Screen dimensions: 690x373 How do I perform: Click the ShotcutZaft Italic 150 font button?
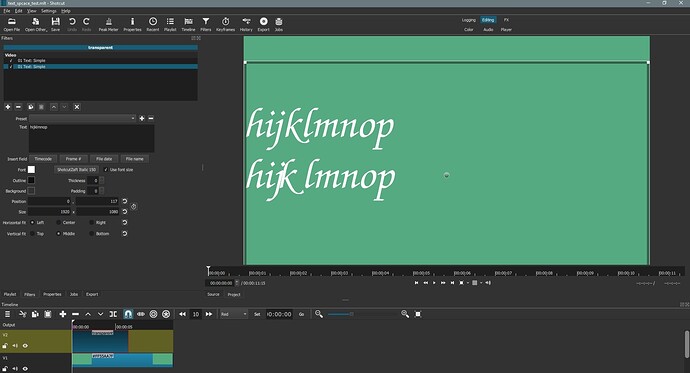[x=77, y=170]
